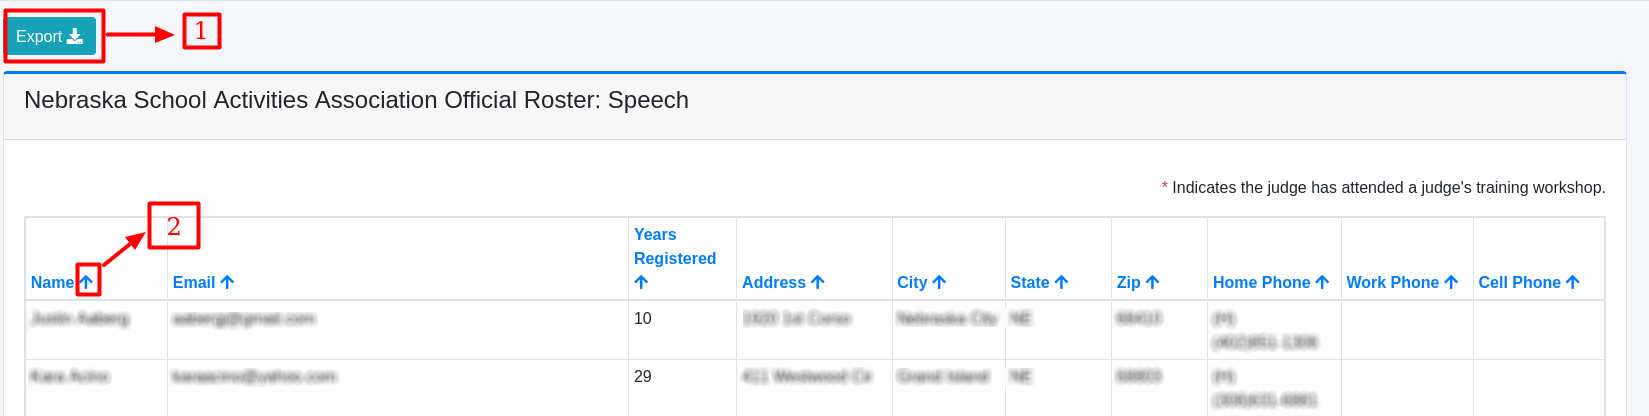
Task: Click the Years Registered header text
Action: point(674,246)
